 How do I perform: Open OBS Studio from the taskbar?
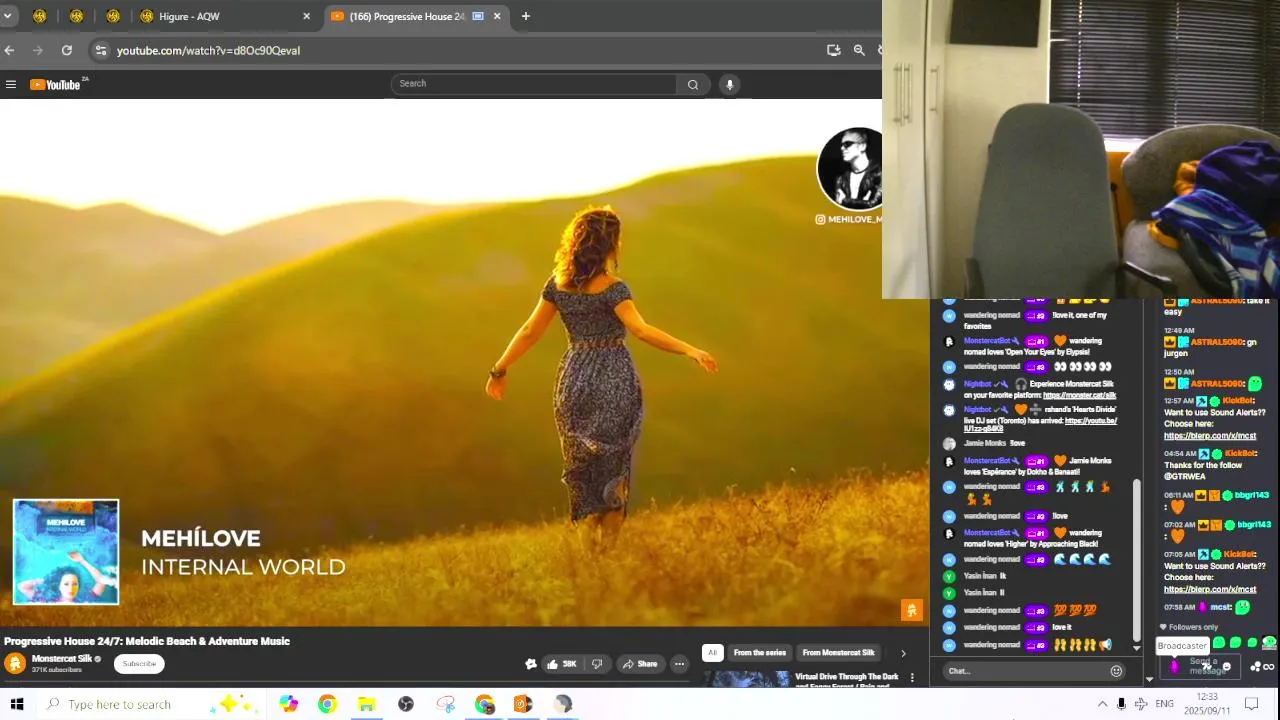coord(406,704)
